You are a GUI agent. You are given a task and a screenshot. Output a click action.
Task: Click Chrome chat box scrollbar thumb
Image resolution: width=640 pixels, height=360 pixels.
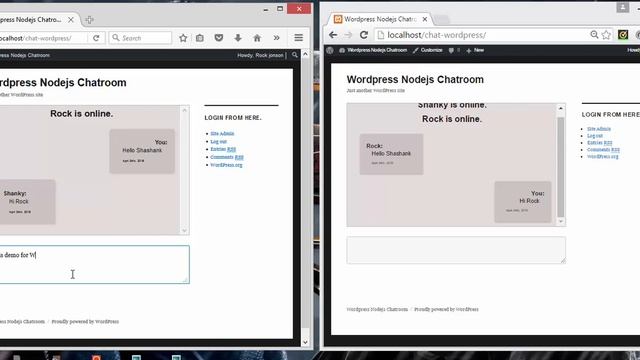point(561,167)
